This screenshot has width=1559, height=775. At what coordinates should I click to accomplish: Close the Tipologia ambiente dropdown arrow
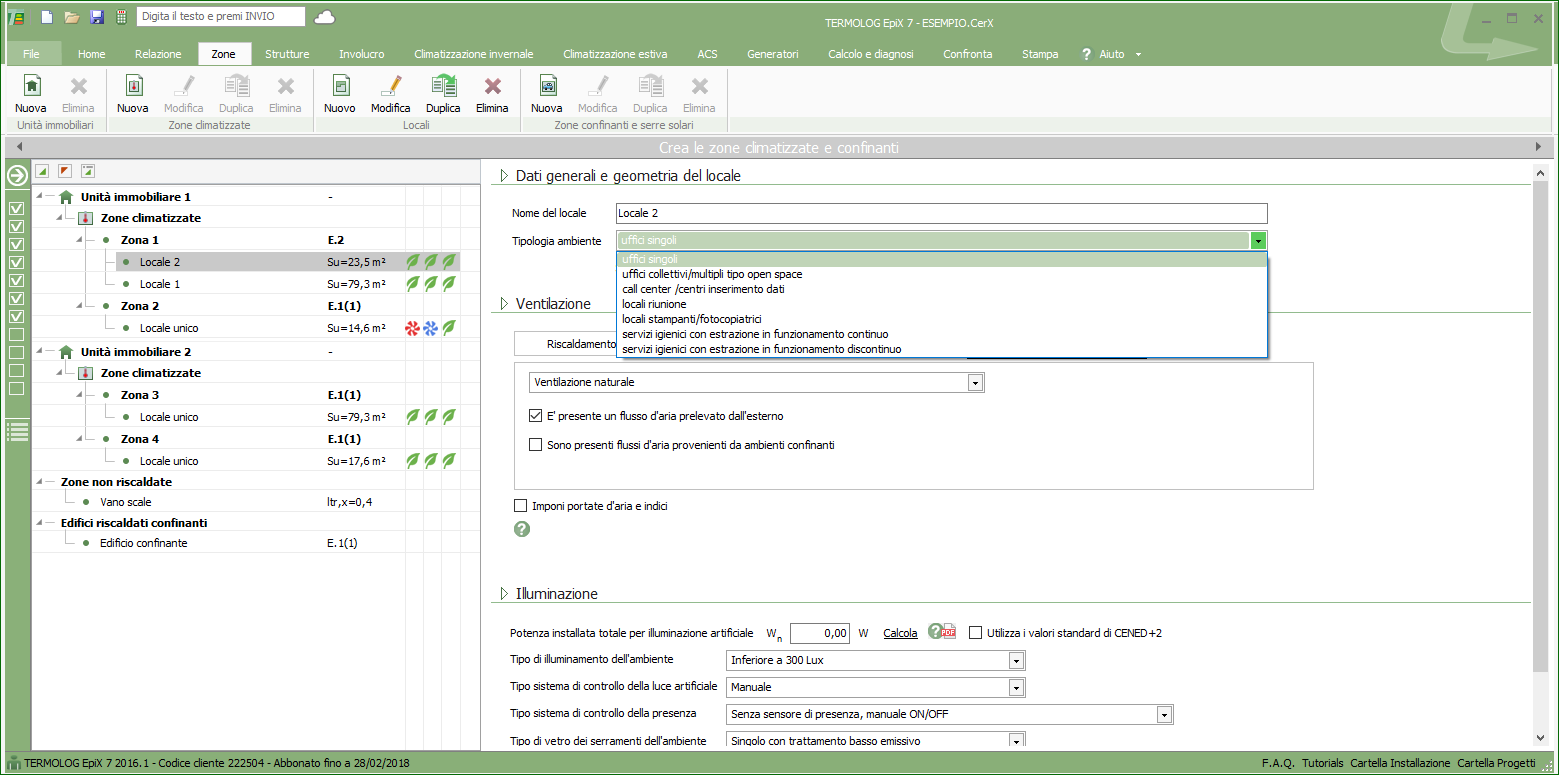point(1259,241)
